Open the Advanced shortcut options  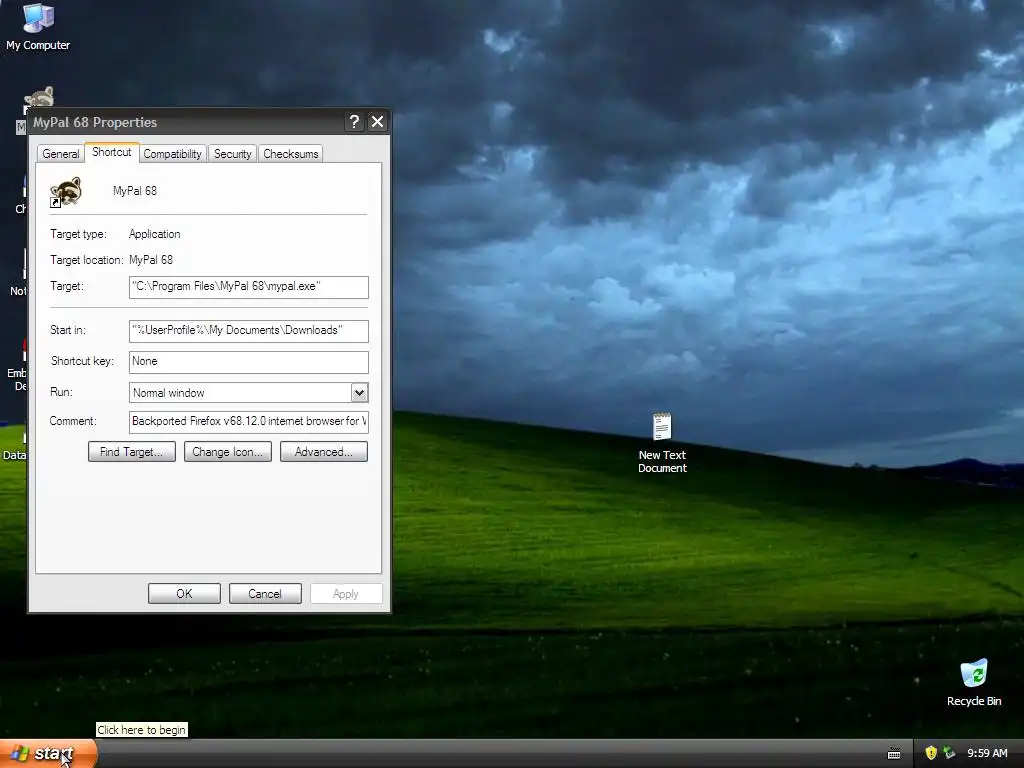coord(324,452)
